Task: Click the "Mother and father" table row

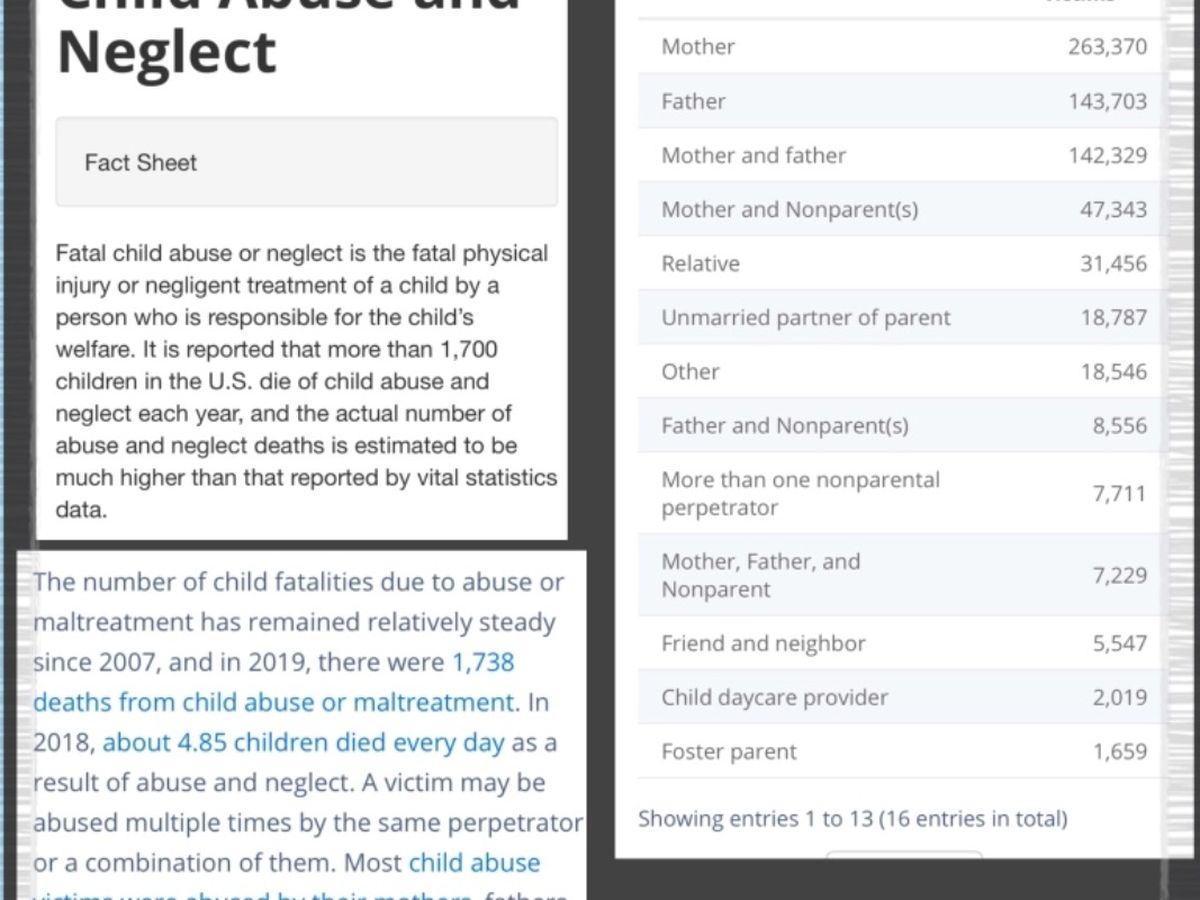Action: (x=898, y=155)
